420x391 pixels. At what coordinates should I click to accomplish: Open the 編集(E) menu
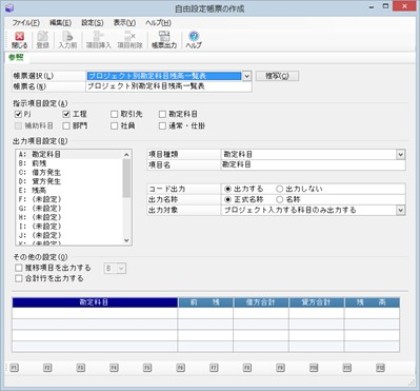pyautogui.click(x=60, y=23)
